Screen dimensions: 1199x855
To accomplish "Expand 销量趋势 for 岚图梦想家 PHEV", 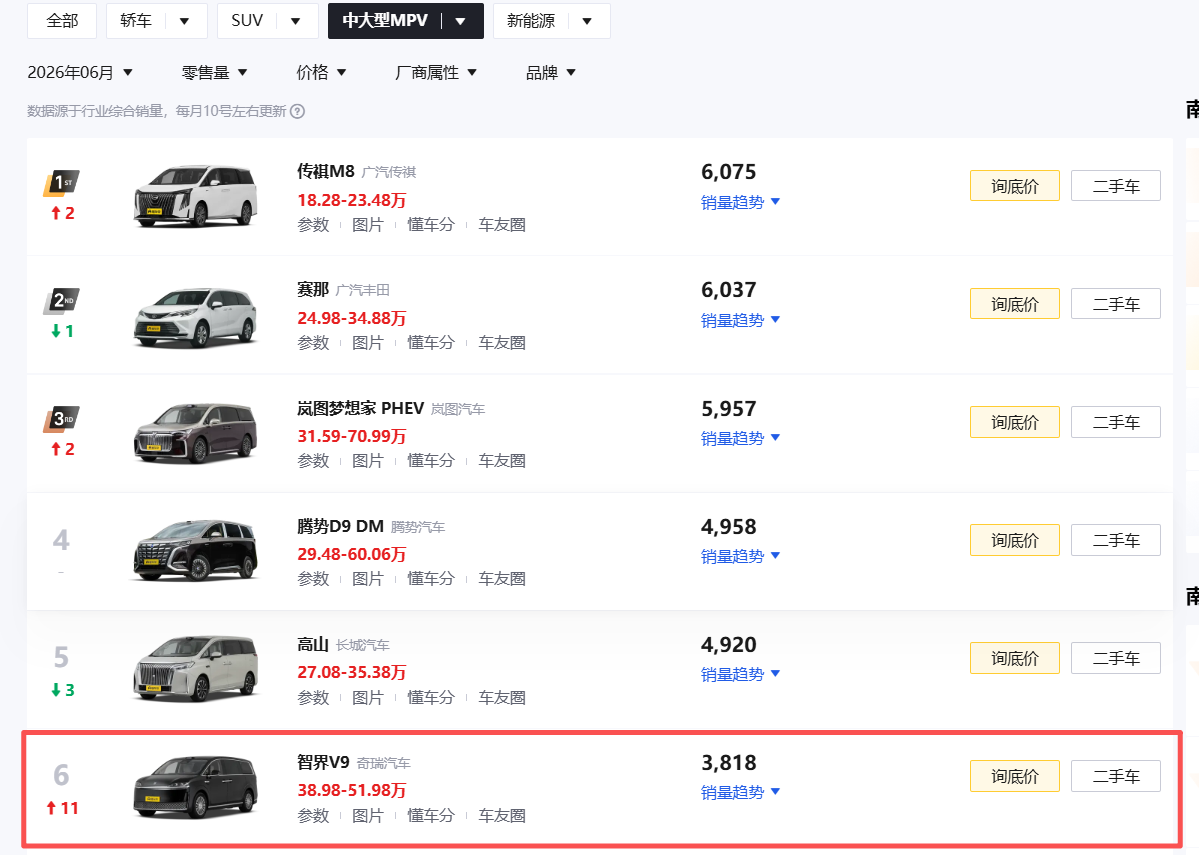I will point(740,438).
